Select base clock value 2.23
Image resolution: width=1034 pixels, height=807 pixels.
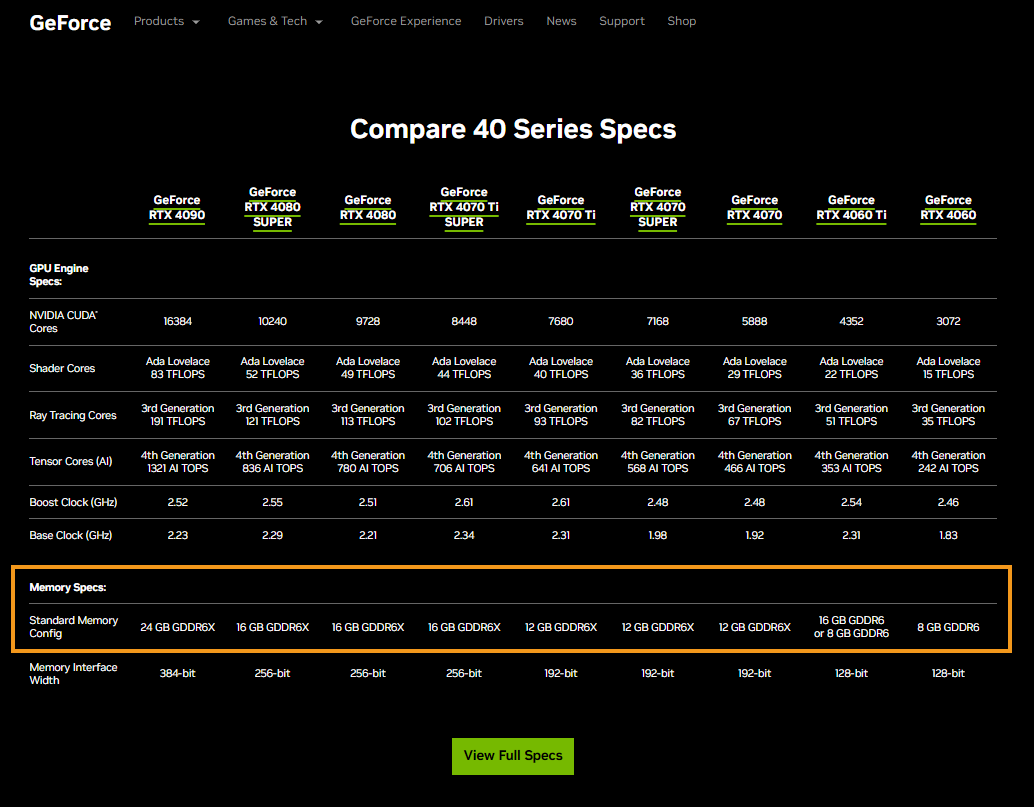177,535
